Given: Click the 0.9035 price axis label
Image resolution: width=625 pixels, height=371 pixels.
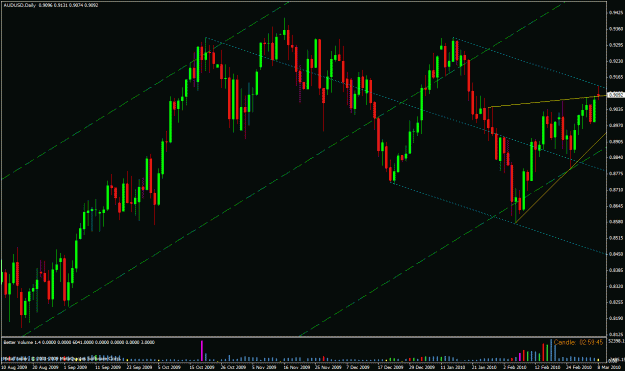Looking at the screenshot, I should pos(616,109).
